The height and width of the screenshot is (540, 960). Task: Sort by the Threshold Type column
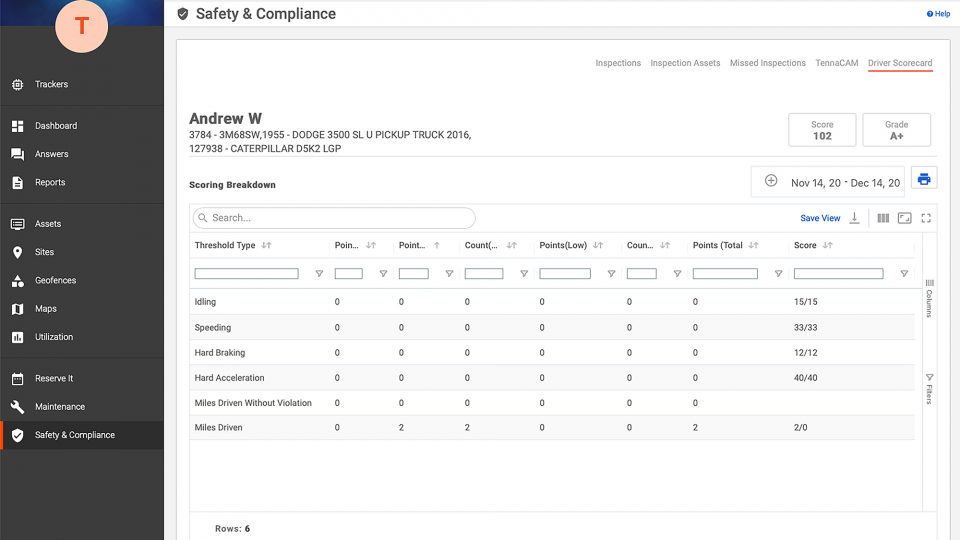tap(266, 245)
